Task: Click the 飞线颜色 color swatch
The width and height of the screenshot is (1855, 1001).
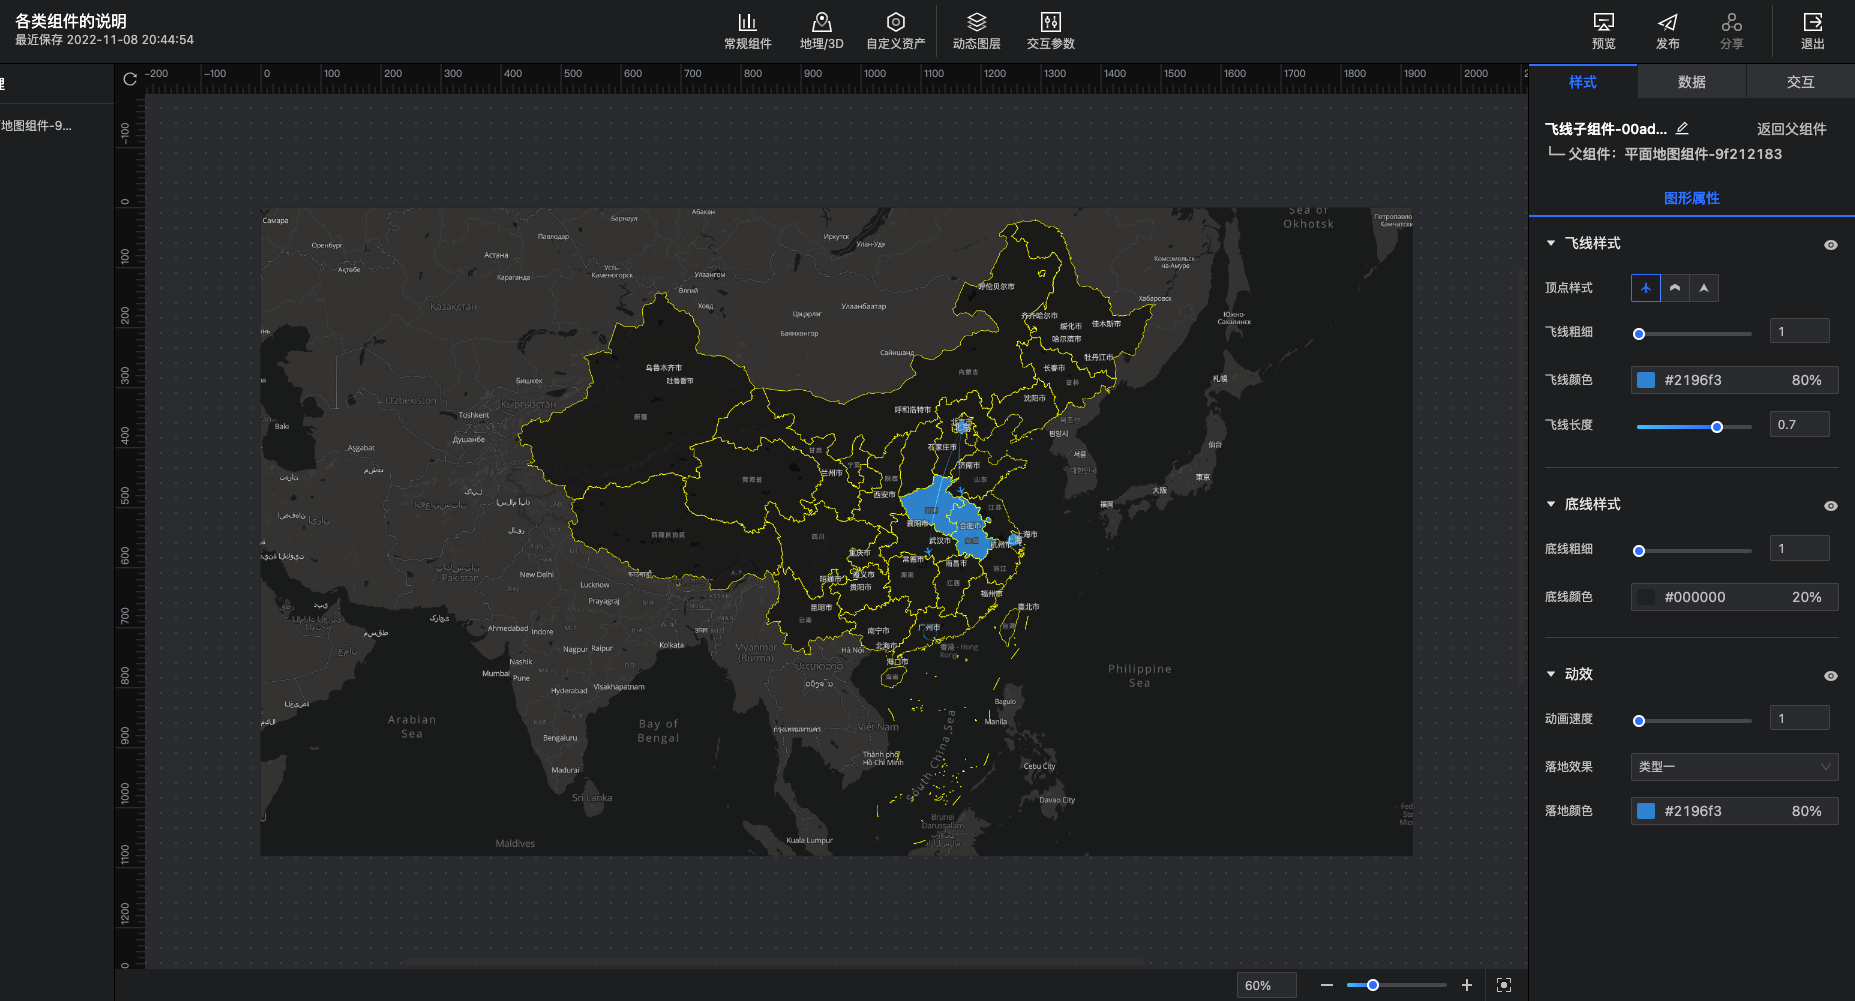Action: (x=1646, y=380)
